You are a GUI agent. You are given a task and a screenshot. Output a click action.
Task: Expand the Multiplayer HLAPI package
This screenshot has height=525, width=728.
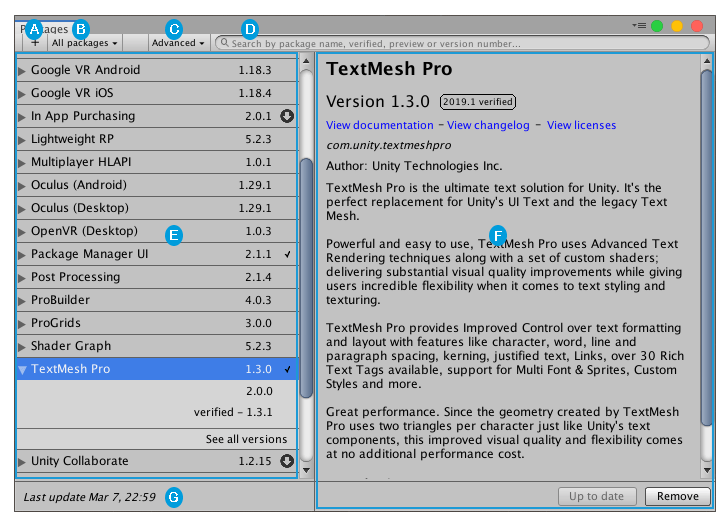coord(21,162)
